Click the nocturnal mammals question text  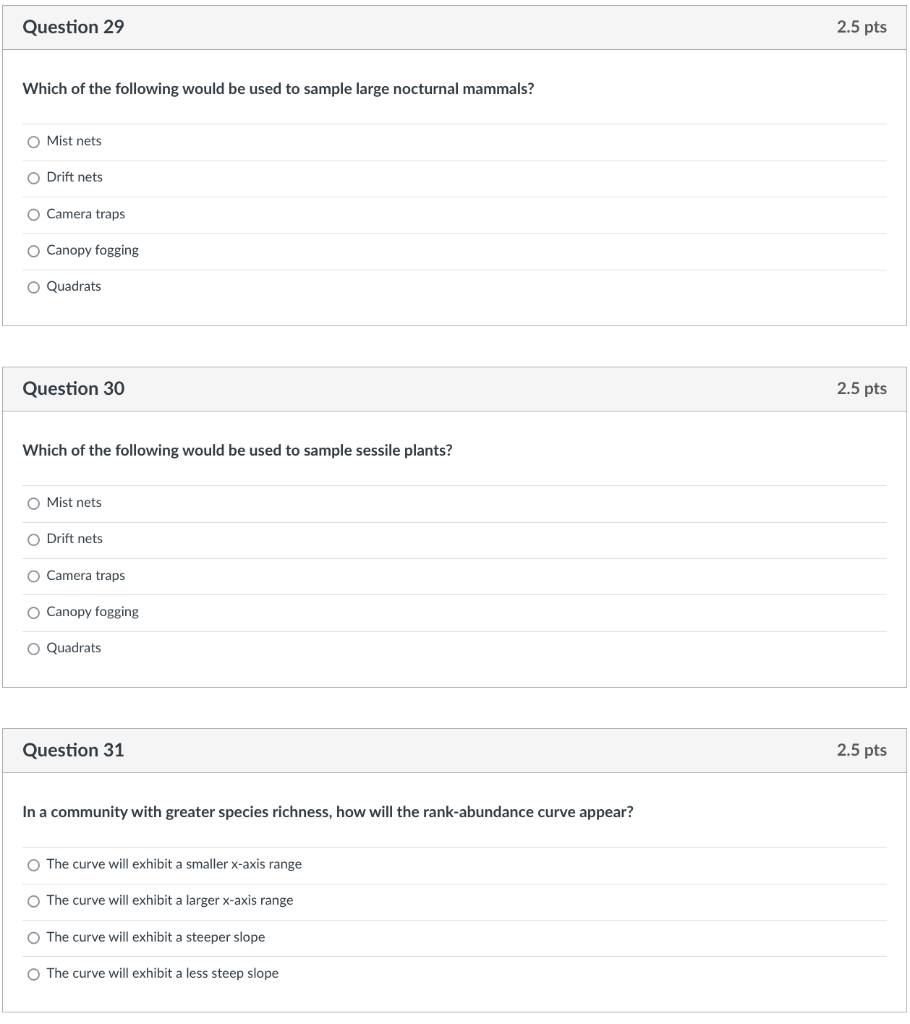(x=278, y=89)
